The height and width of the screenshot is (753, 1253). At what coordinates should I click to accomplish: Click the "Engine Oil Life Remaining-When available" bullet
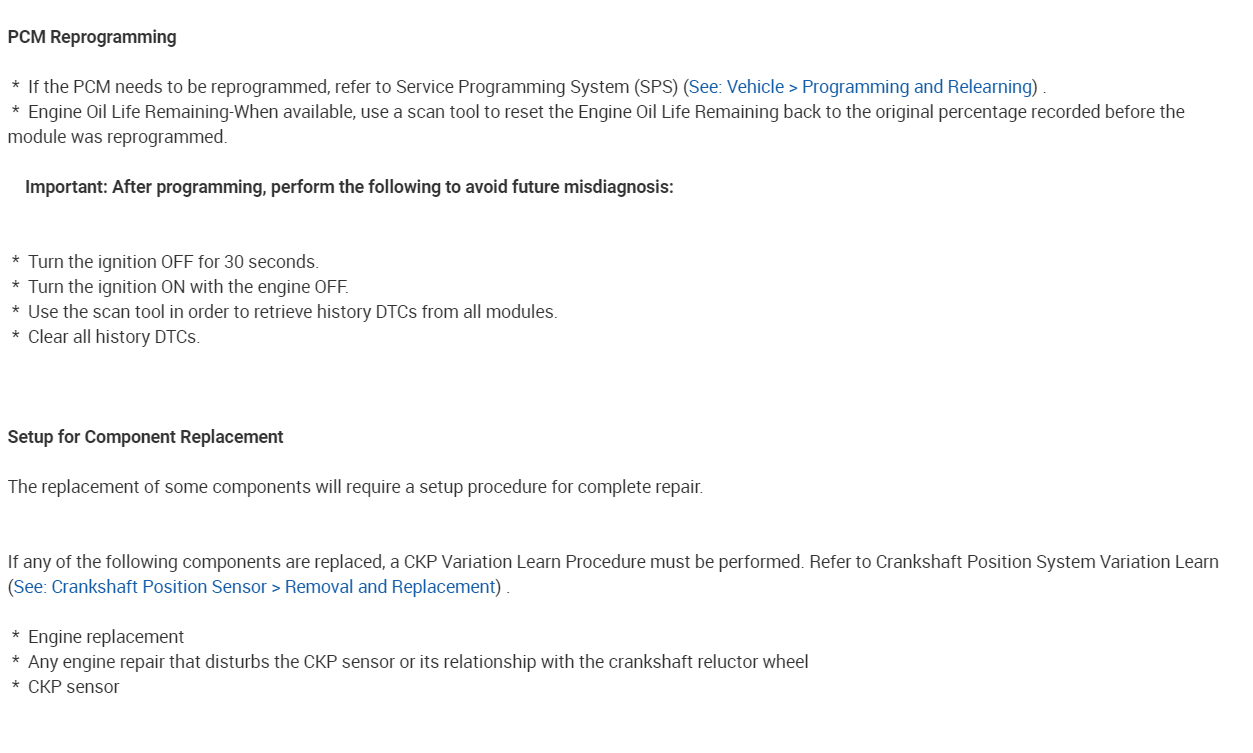(x=190, y=112)
